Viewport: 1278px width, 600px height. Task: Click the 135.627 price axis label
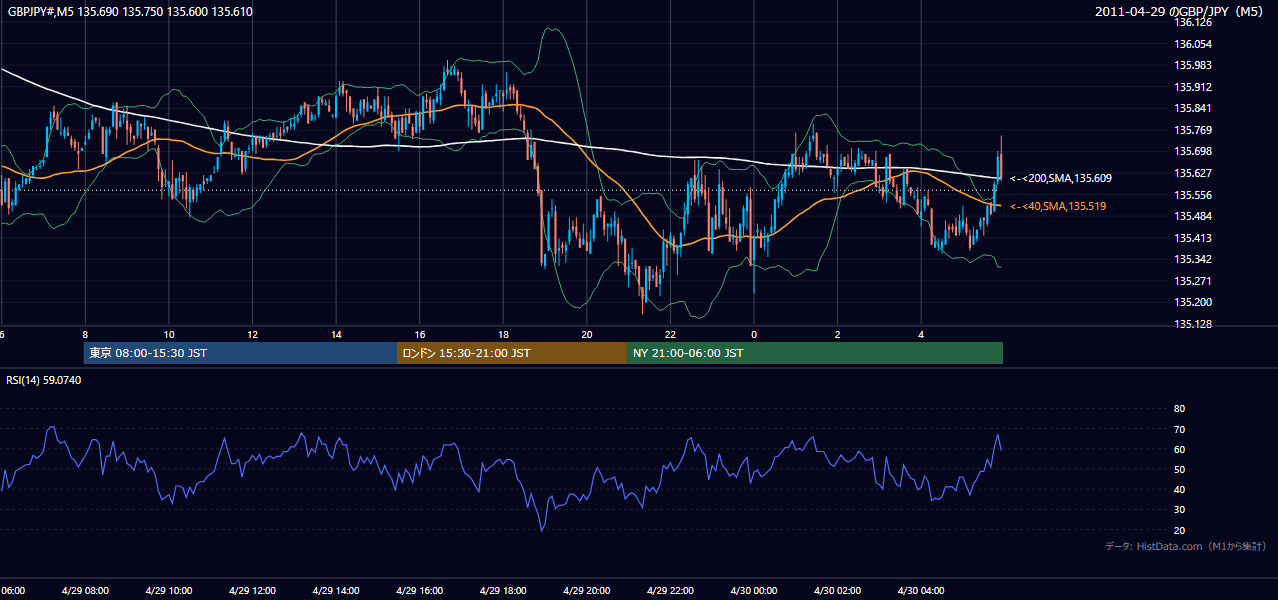pyautogui.click(x=1193, y=173)
